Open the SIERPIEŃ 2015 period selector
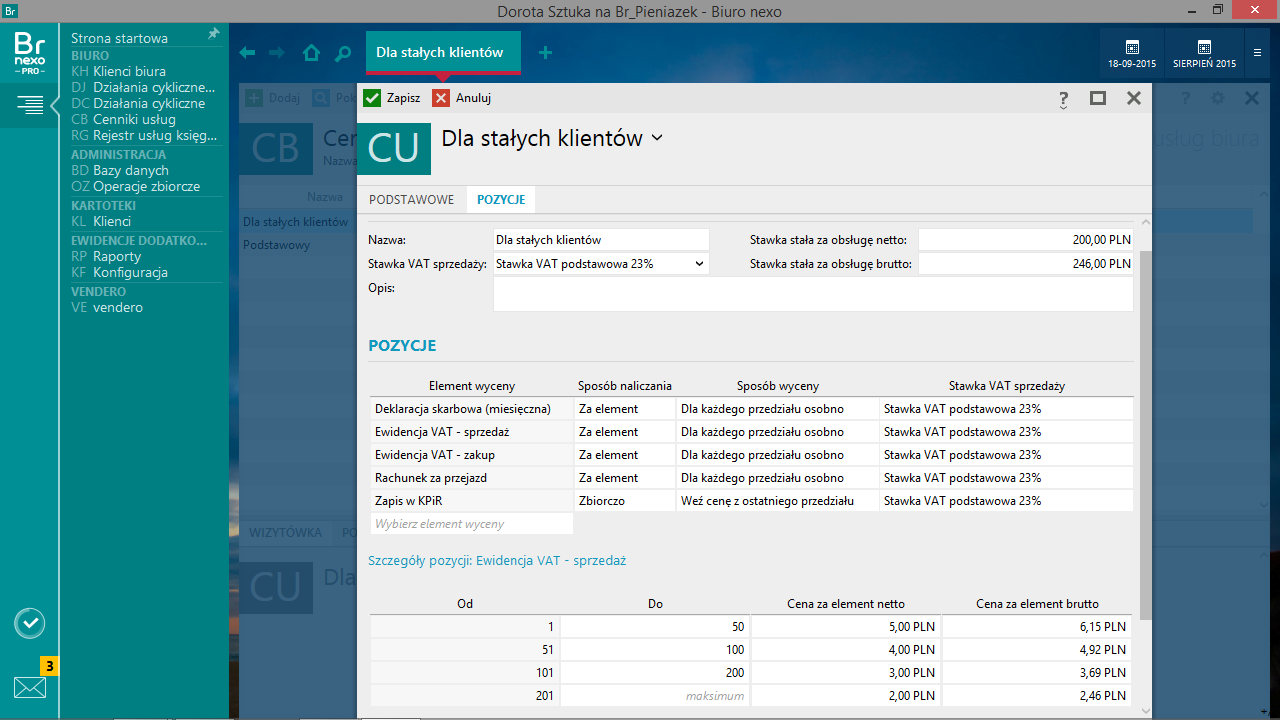The image size is (1280, 720). (x=1204, y=53)
